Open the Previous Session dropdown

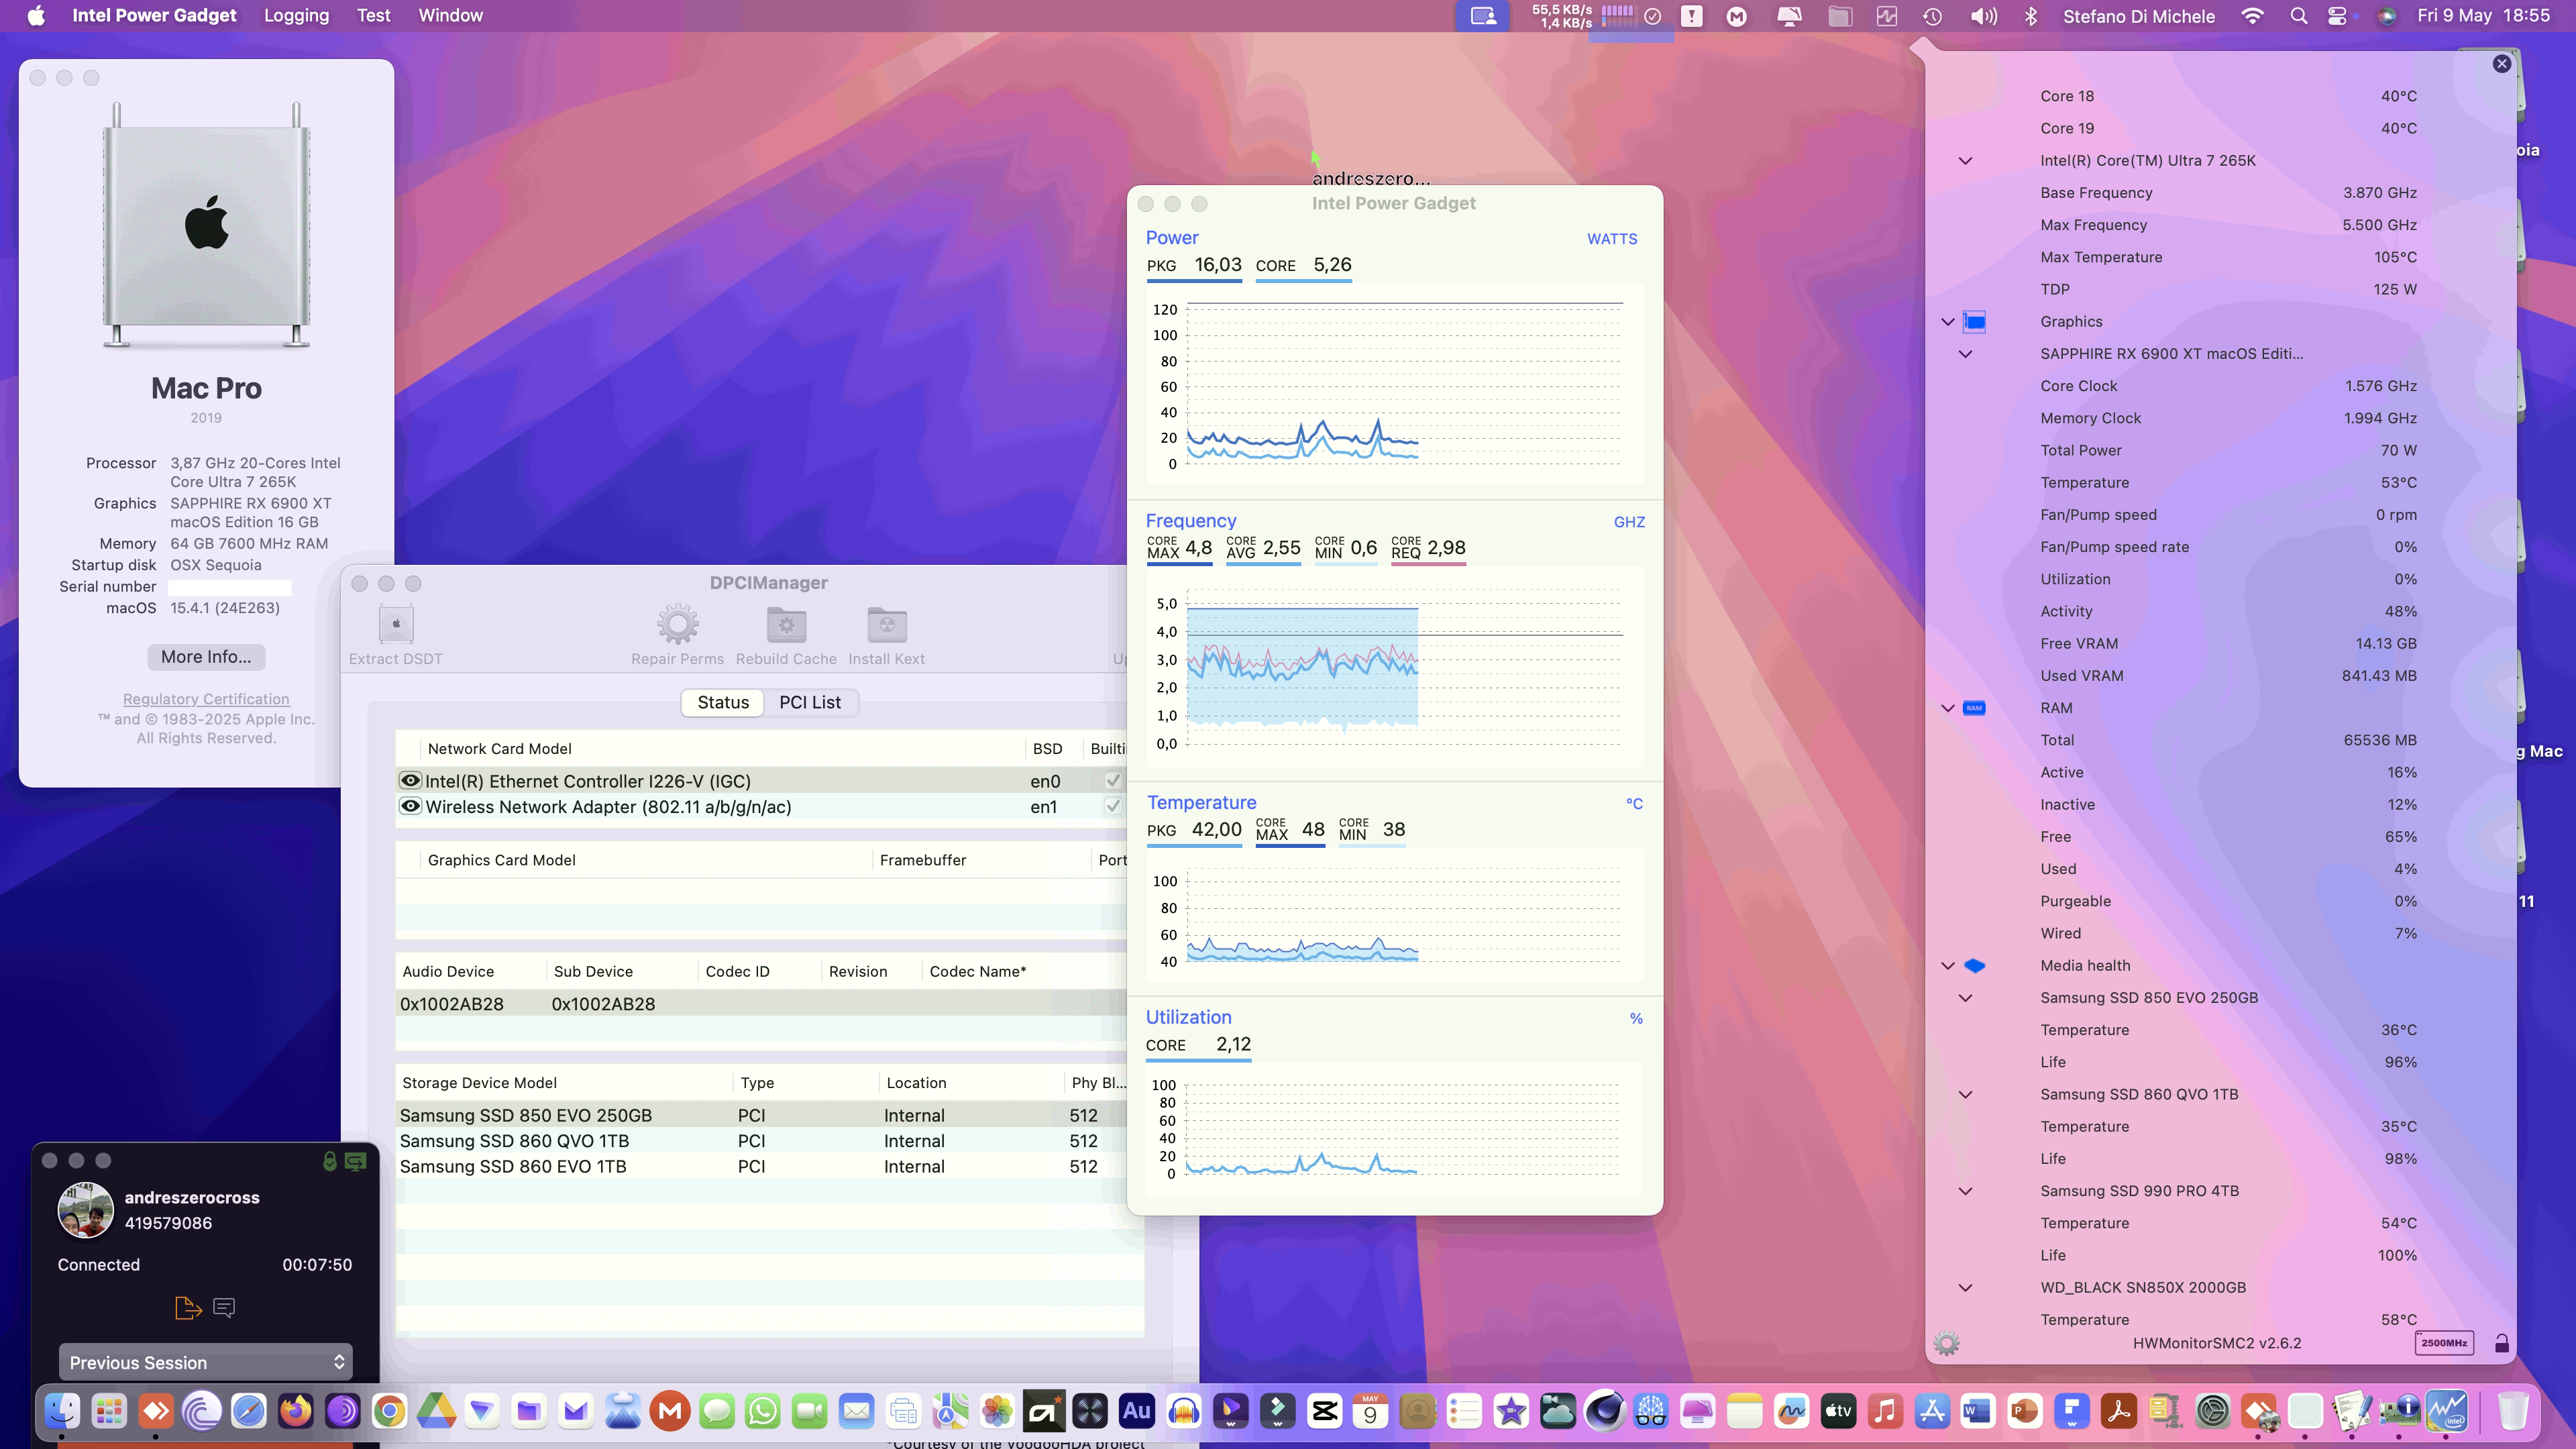coord(205,1362)
